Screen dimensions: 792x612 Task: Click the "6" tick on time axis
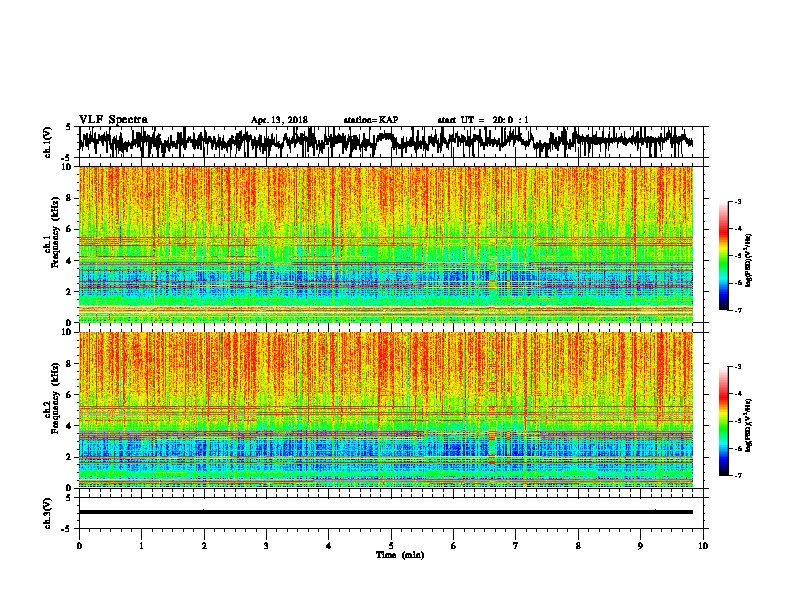pos(454,546)
